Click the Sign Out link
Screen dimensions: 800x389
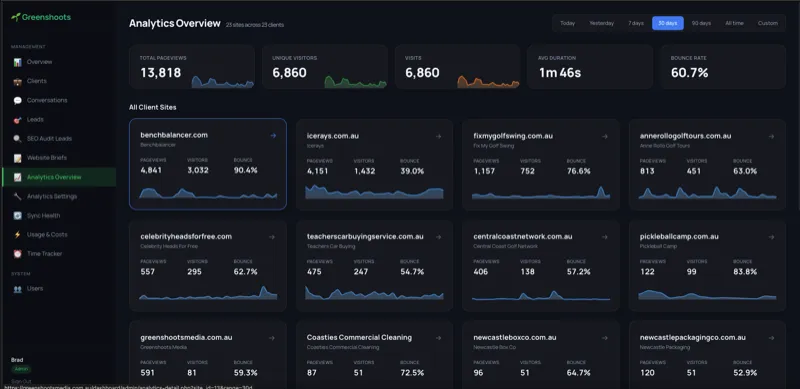coord(21,381)
